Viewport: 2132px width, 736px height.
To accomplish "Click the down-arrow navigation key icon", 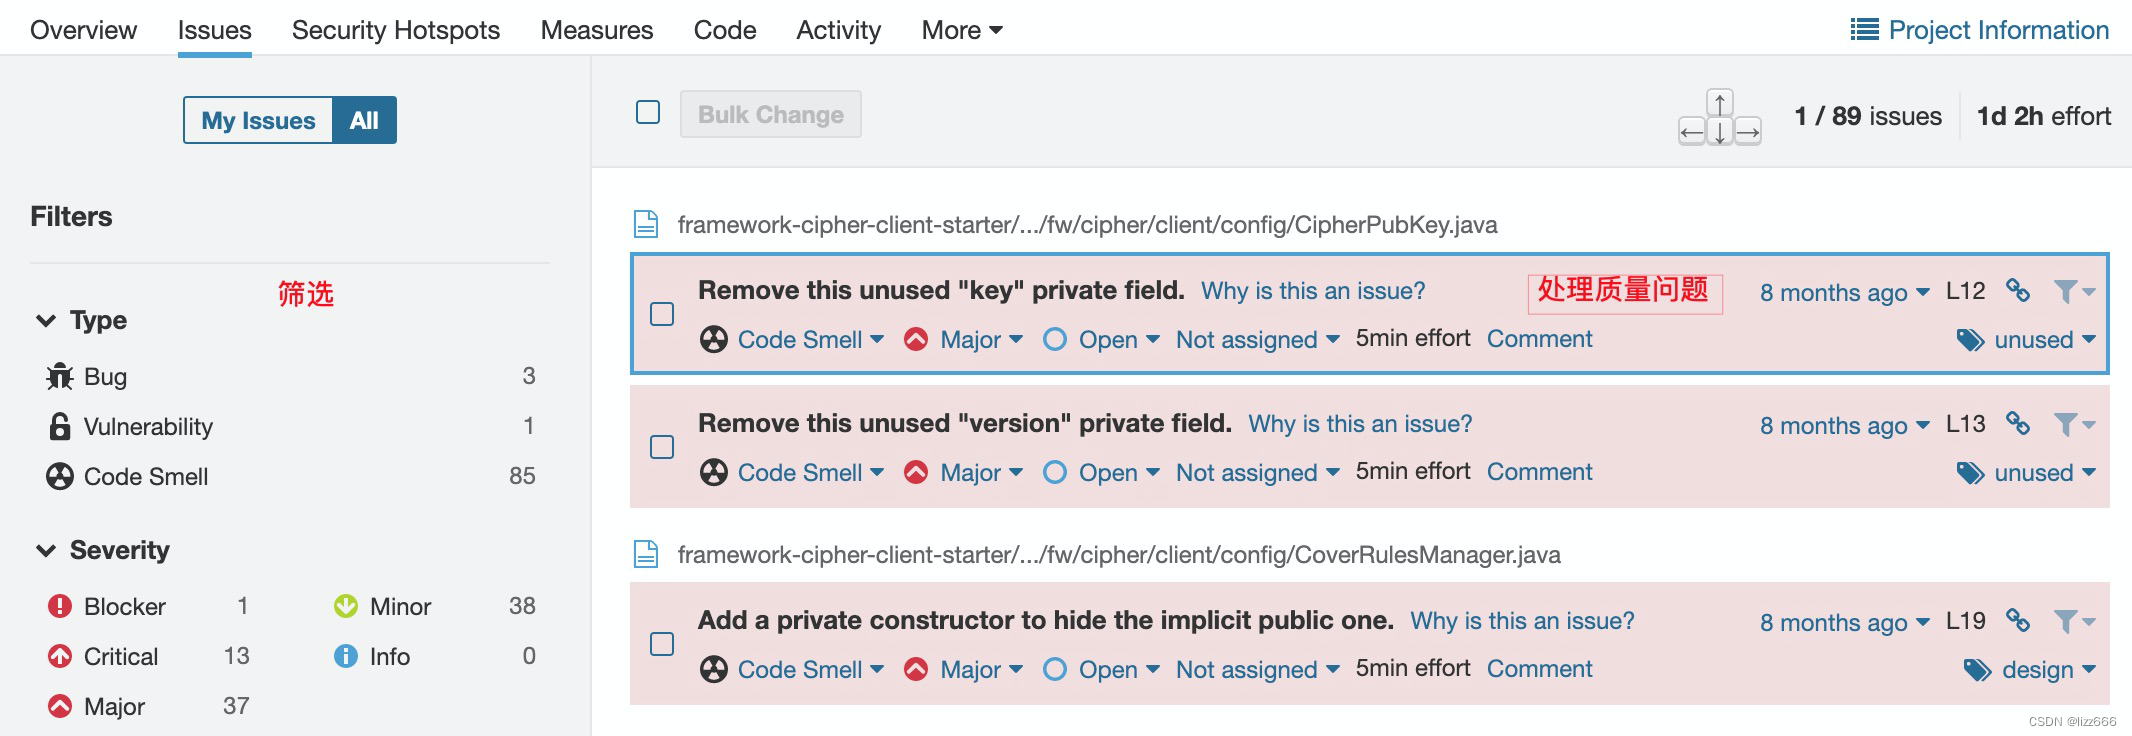I will click(1719, 132).
